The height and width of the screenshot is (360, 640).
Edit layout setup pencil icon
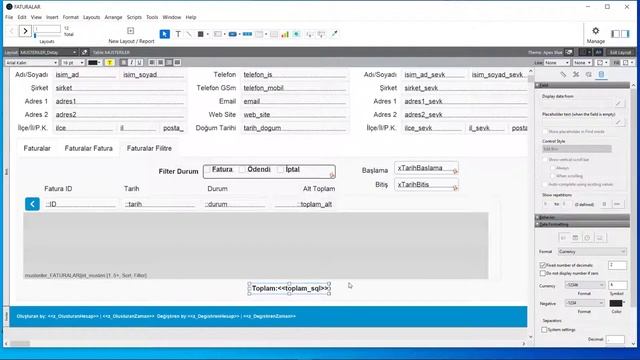[x=84, y=52]
